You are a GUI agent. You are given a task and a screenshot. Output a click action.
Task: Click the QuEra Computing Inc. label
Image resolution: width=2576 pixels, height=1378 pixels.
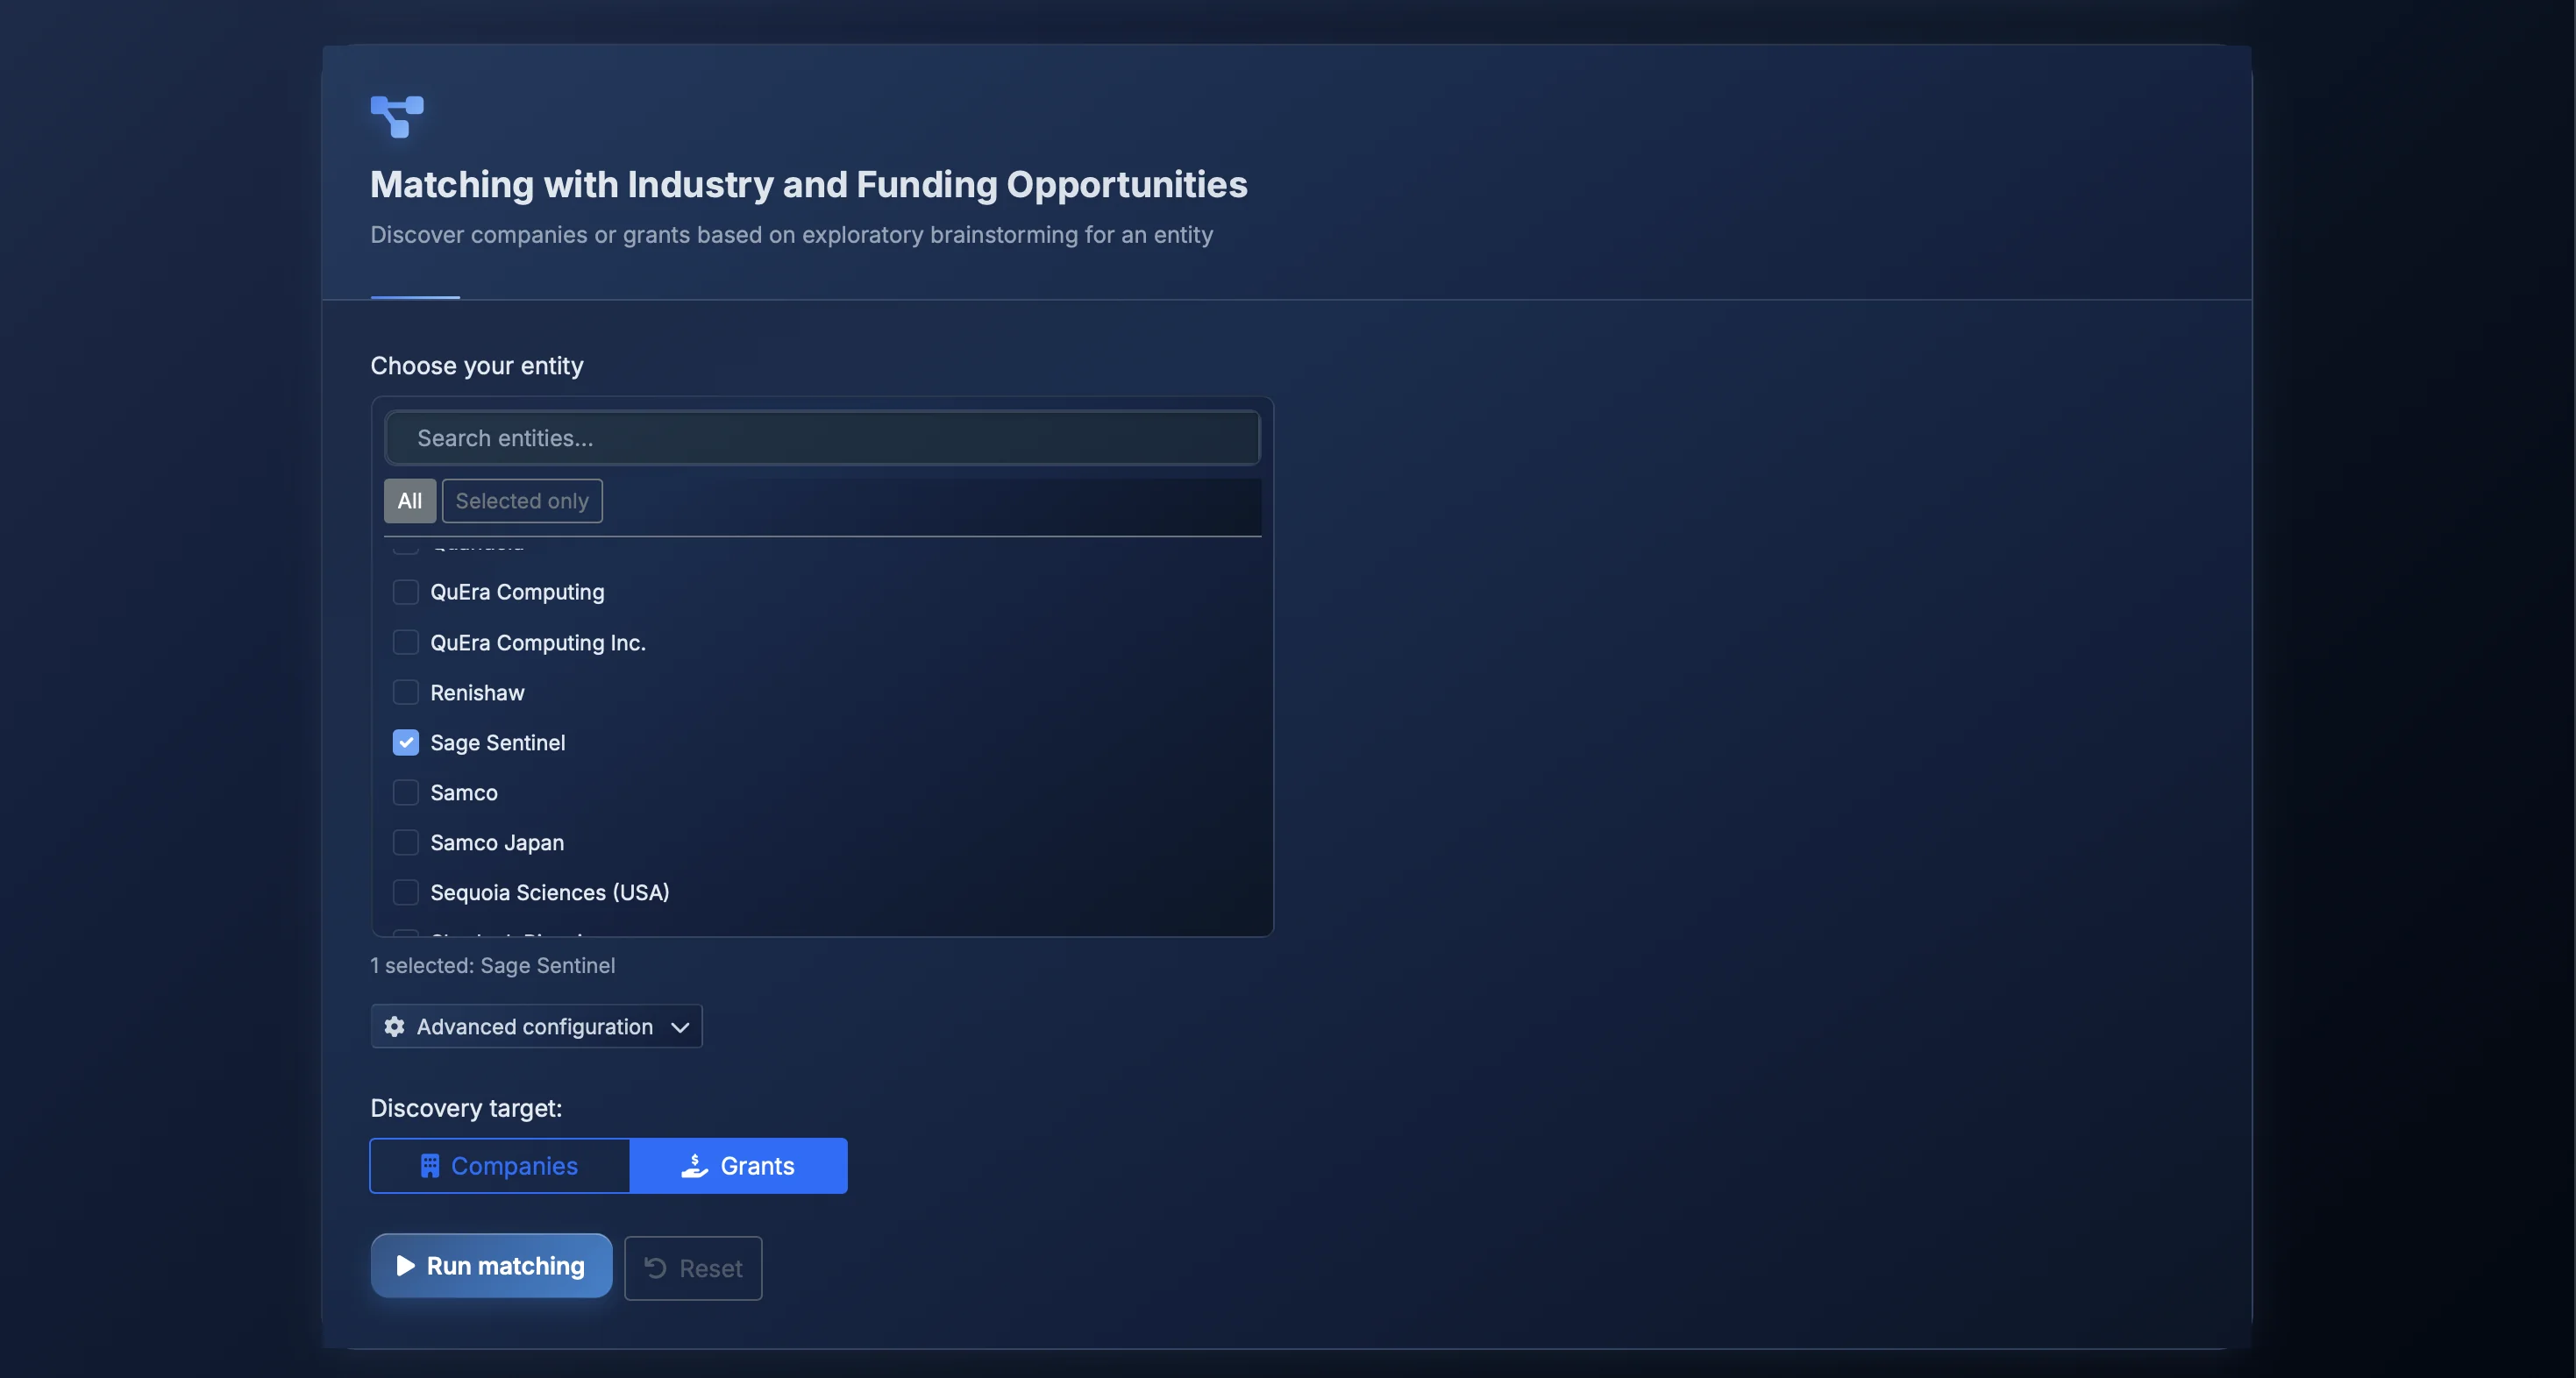[538, 642]
